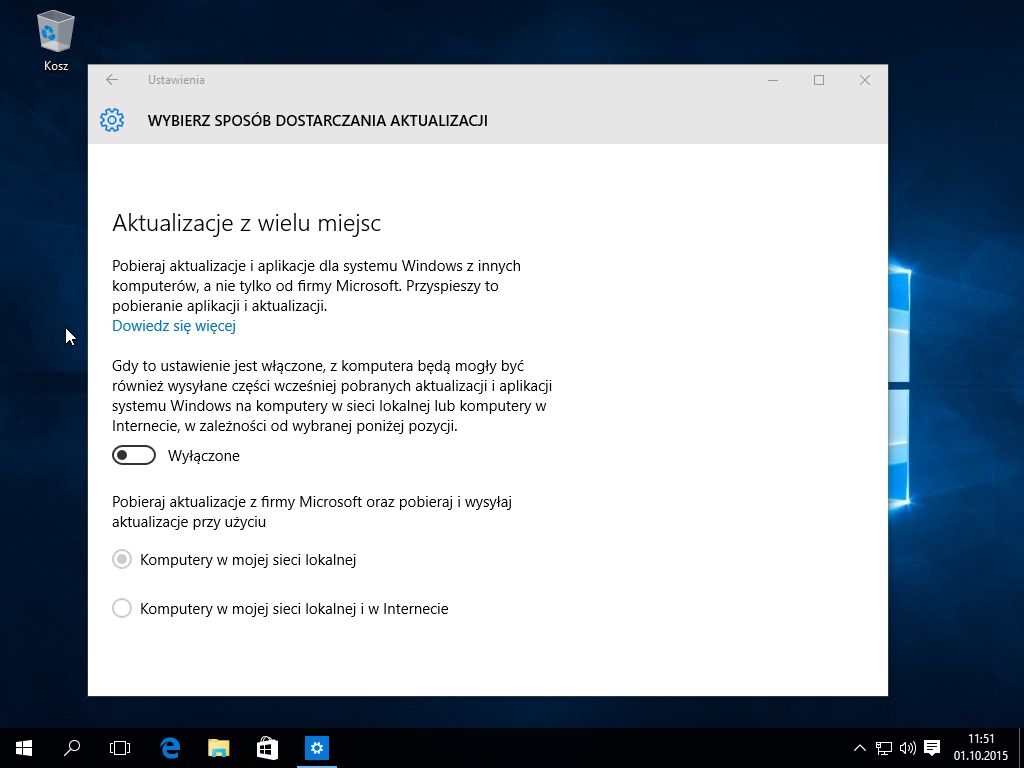
Task: Close the Ustawienia window
Action: click(865, 80)
